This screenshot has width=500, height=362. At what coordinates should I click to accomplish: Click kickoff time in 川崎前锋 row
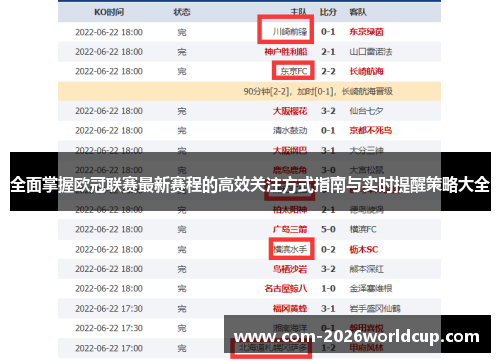(x=109, y=32)
